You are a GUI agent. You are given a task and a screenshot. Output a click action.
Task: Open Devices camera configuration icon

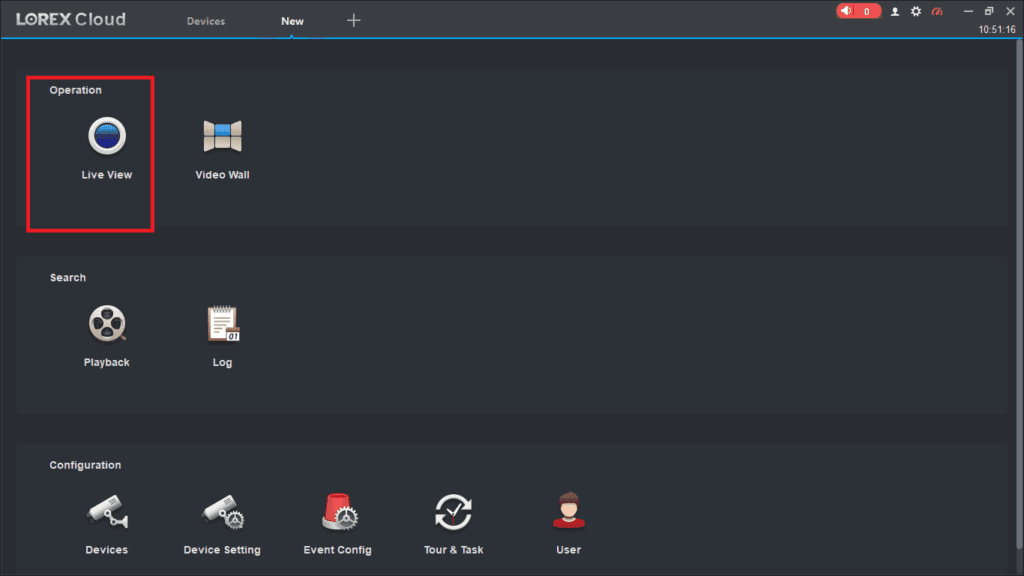[x=107, y=511]
